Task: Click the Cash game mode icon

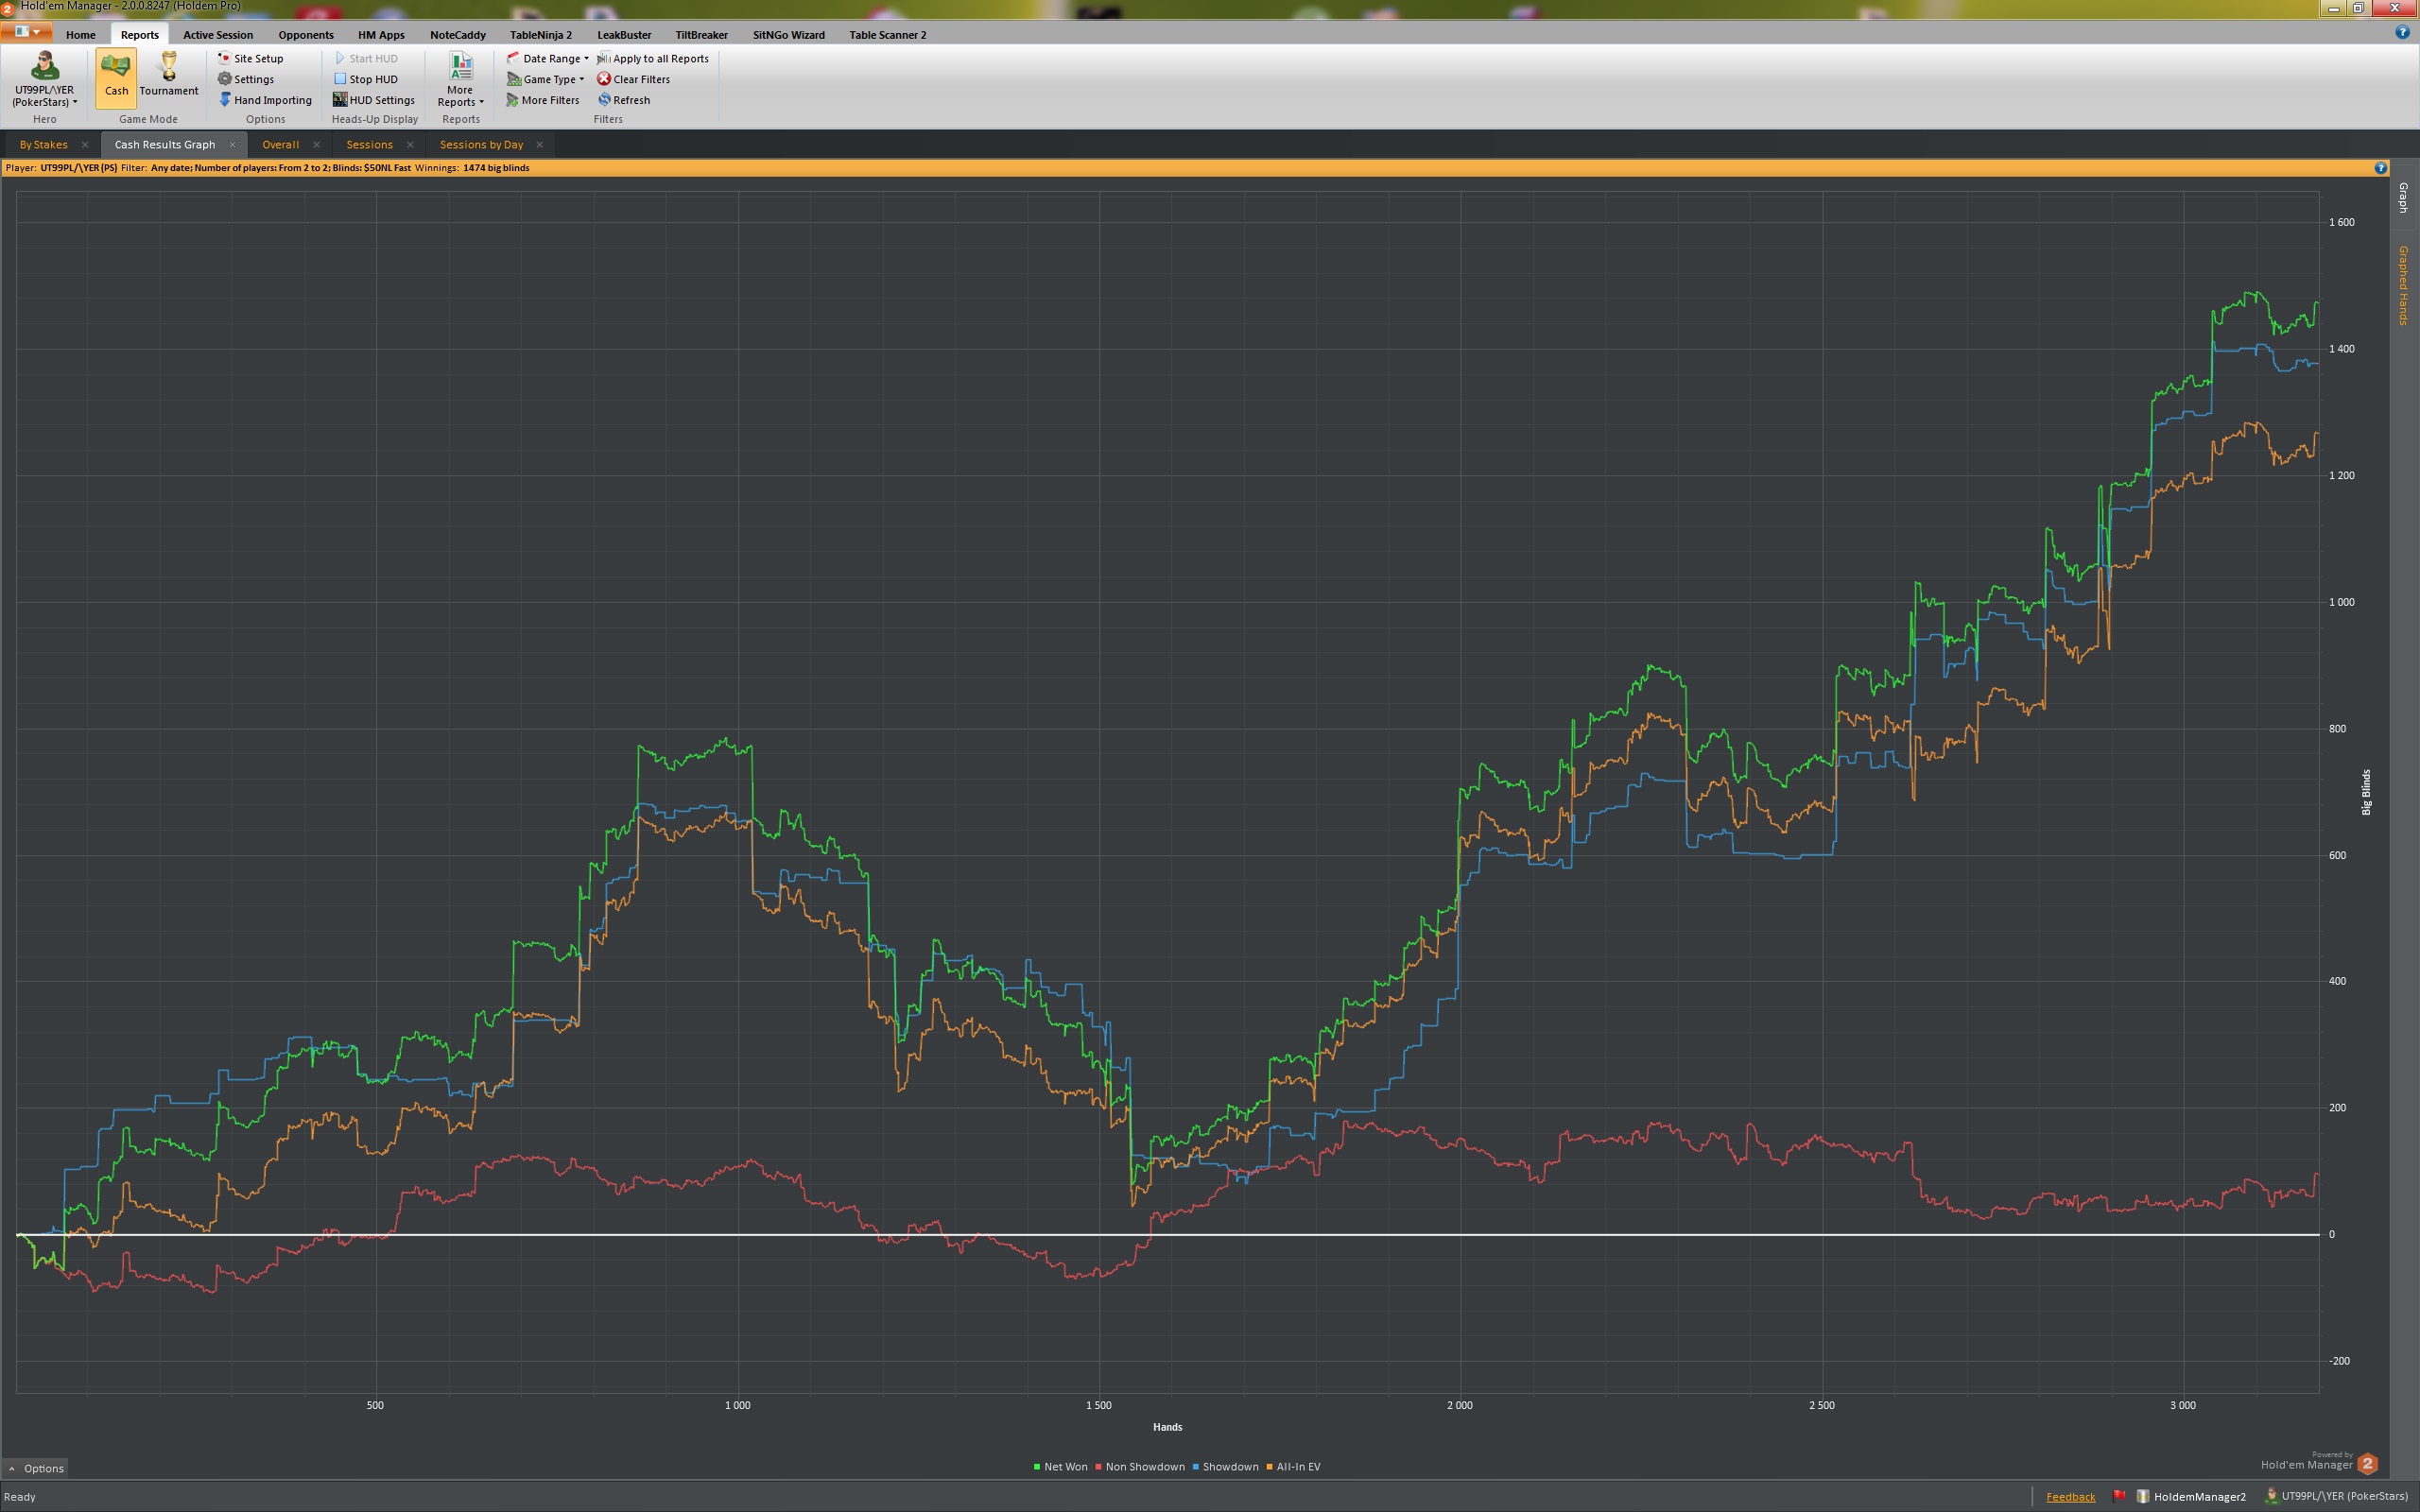Action: point(116,68)
